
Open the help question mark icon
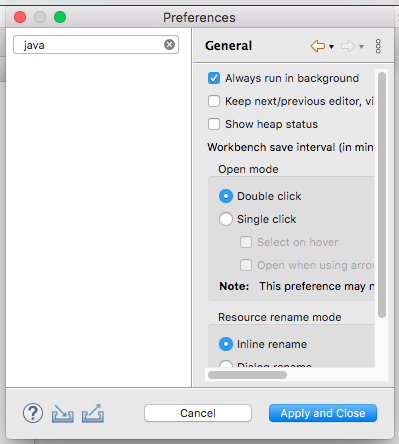point(33,413)
